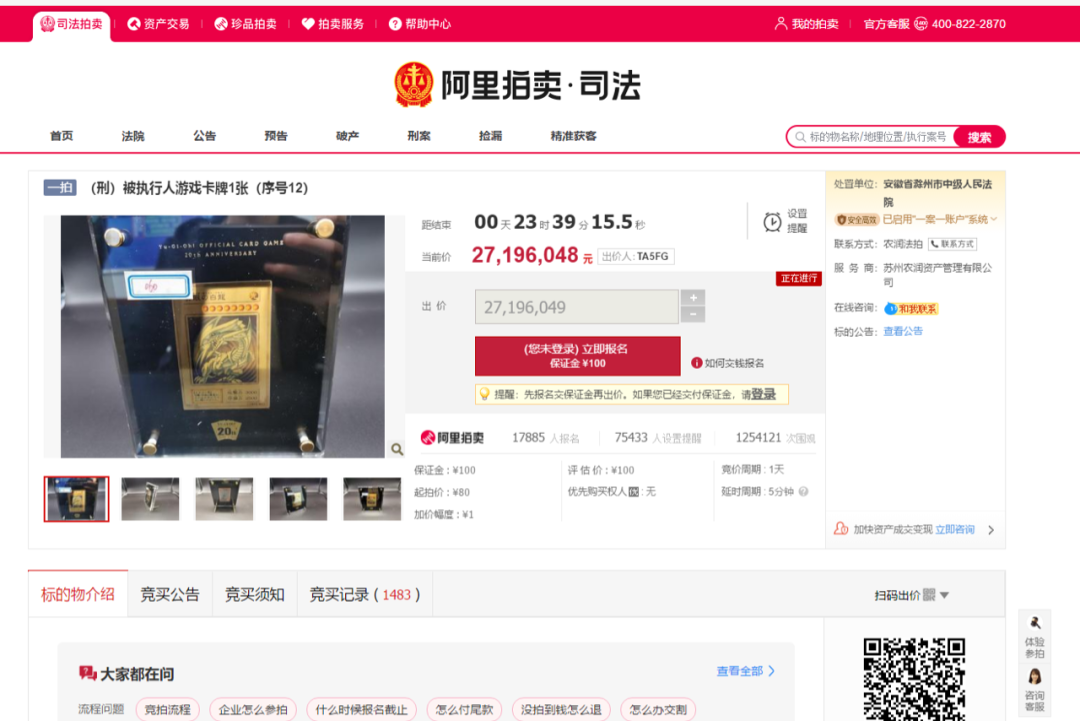Click the 和我联系 chat button
The height and width of the screenshot is (721, 1080).
point(911,309)
